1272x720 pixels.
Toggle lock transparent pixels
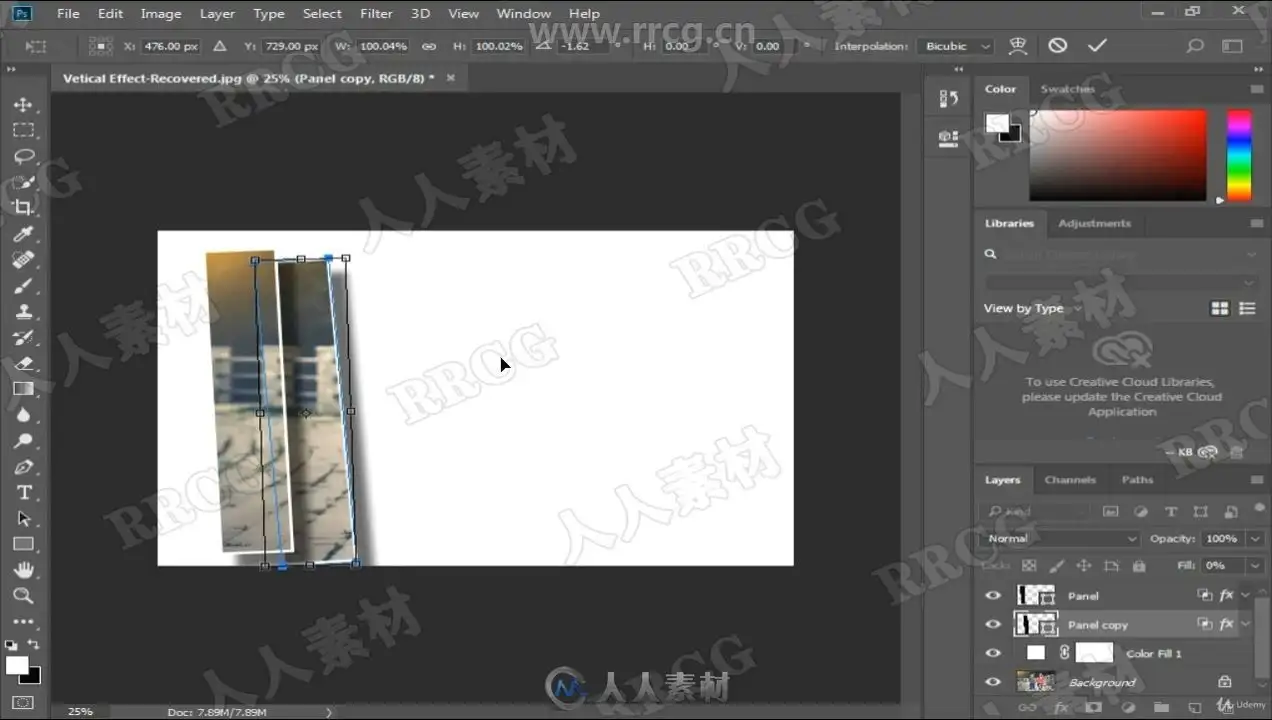[x=1029, y=566]
